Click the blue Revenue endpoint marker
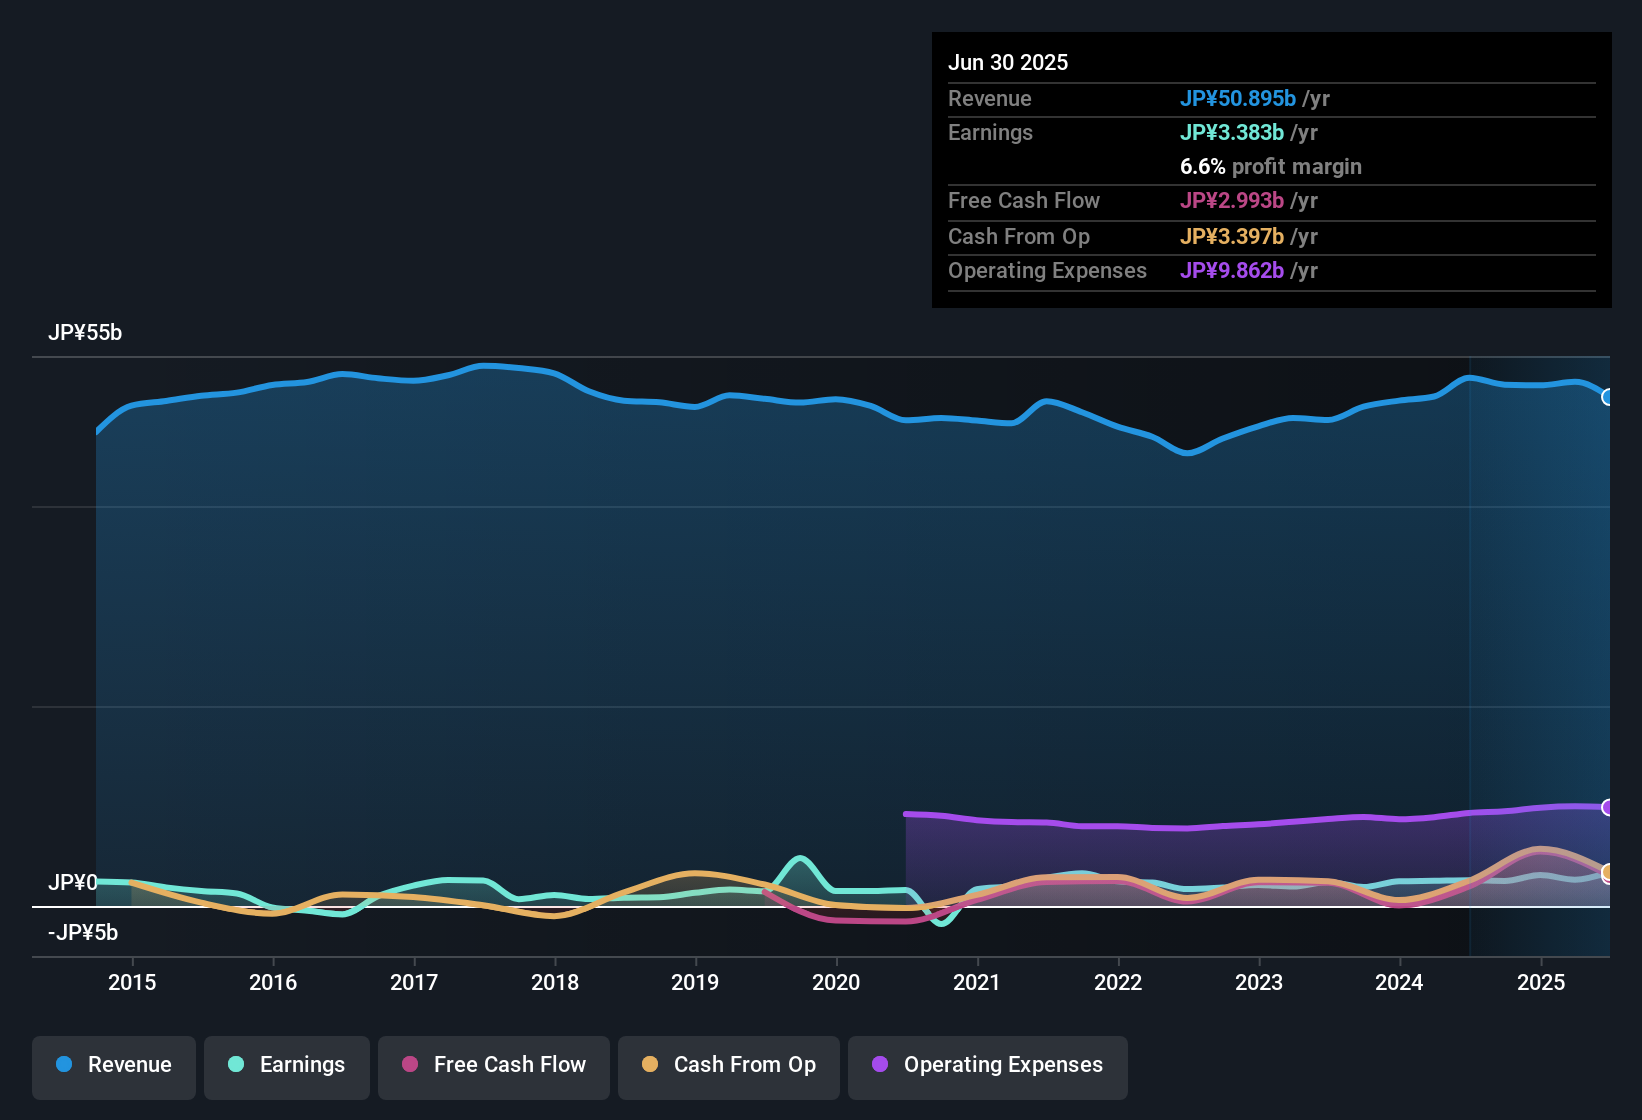The height and width of the screenshot is (1120, 1642). click(x=1608, y=397)
